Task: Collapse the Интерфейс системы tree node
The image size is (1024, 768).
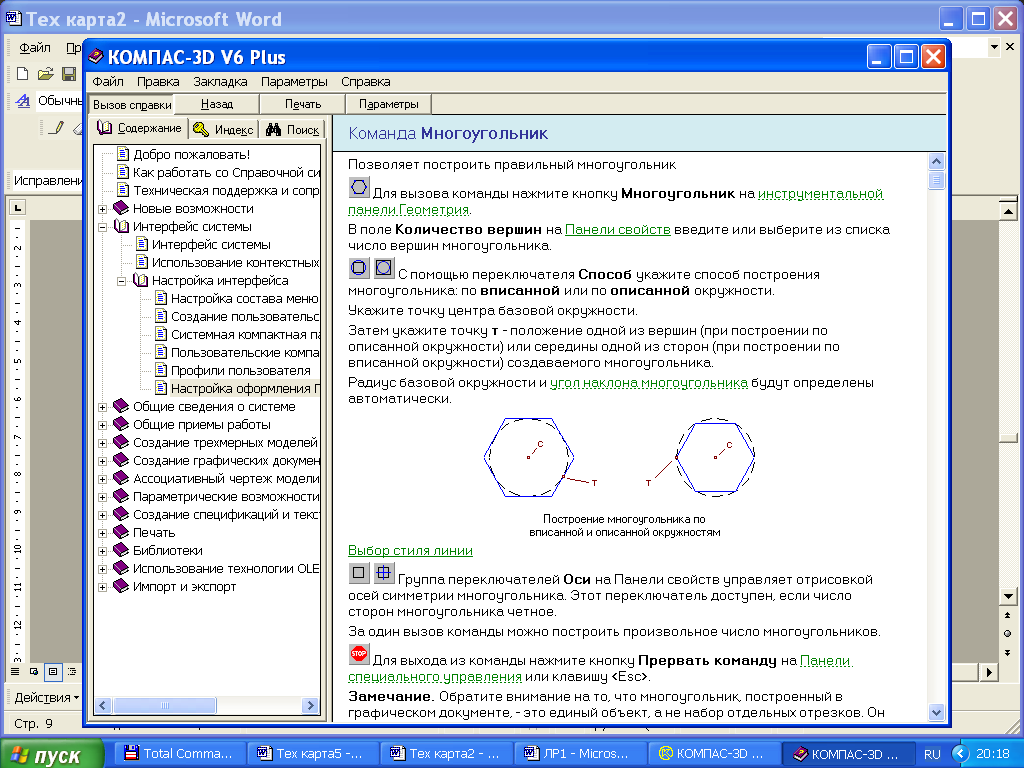Action: click(103, 227)
